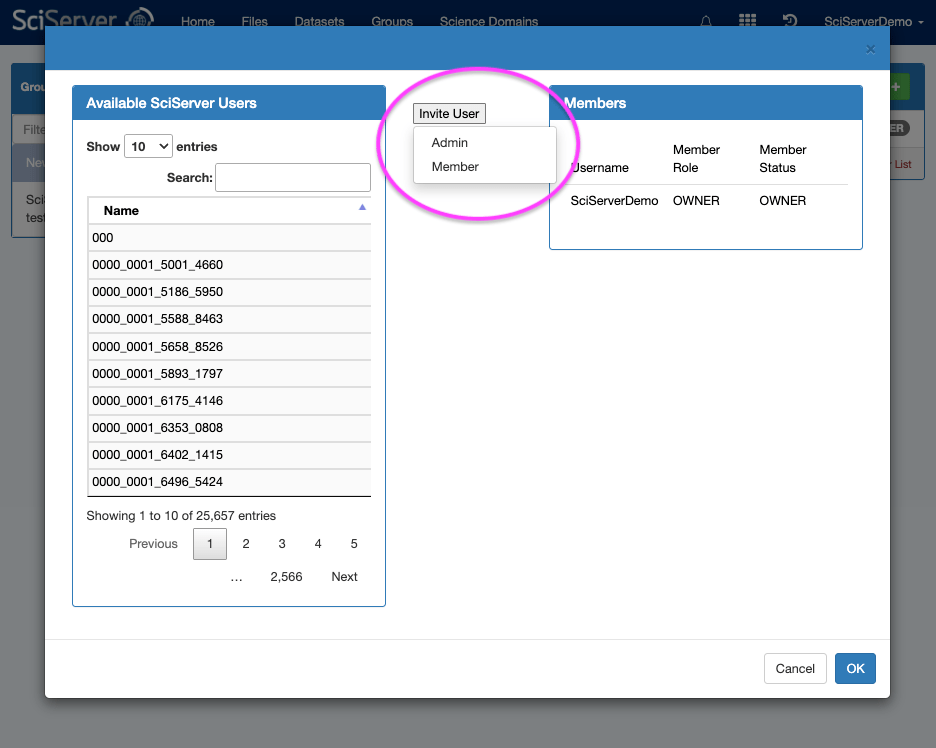Click the Name column sort arrow
This screenshot has width=936, height=748.
tap(362, 207)
